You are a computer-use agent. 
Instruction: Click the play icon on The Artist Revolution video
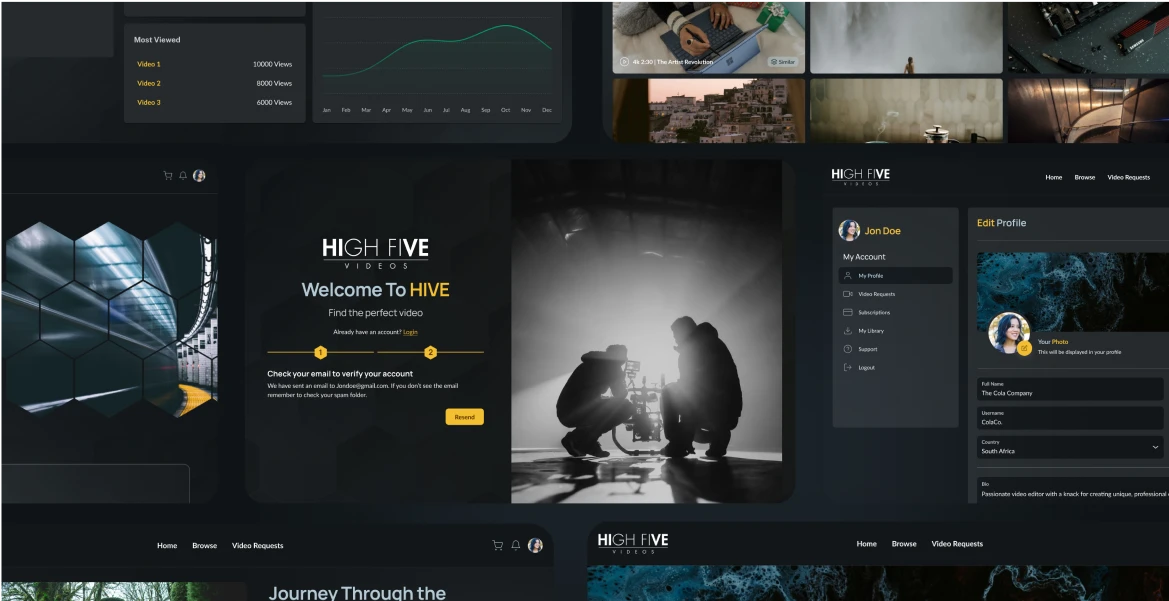[624, 62]
